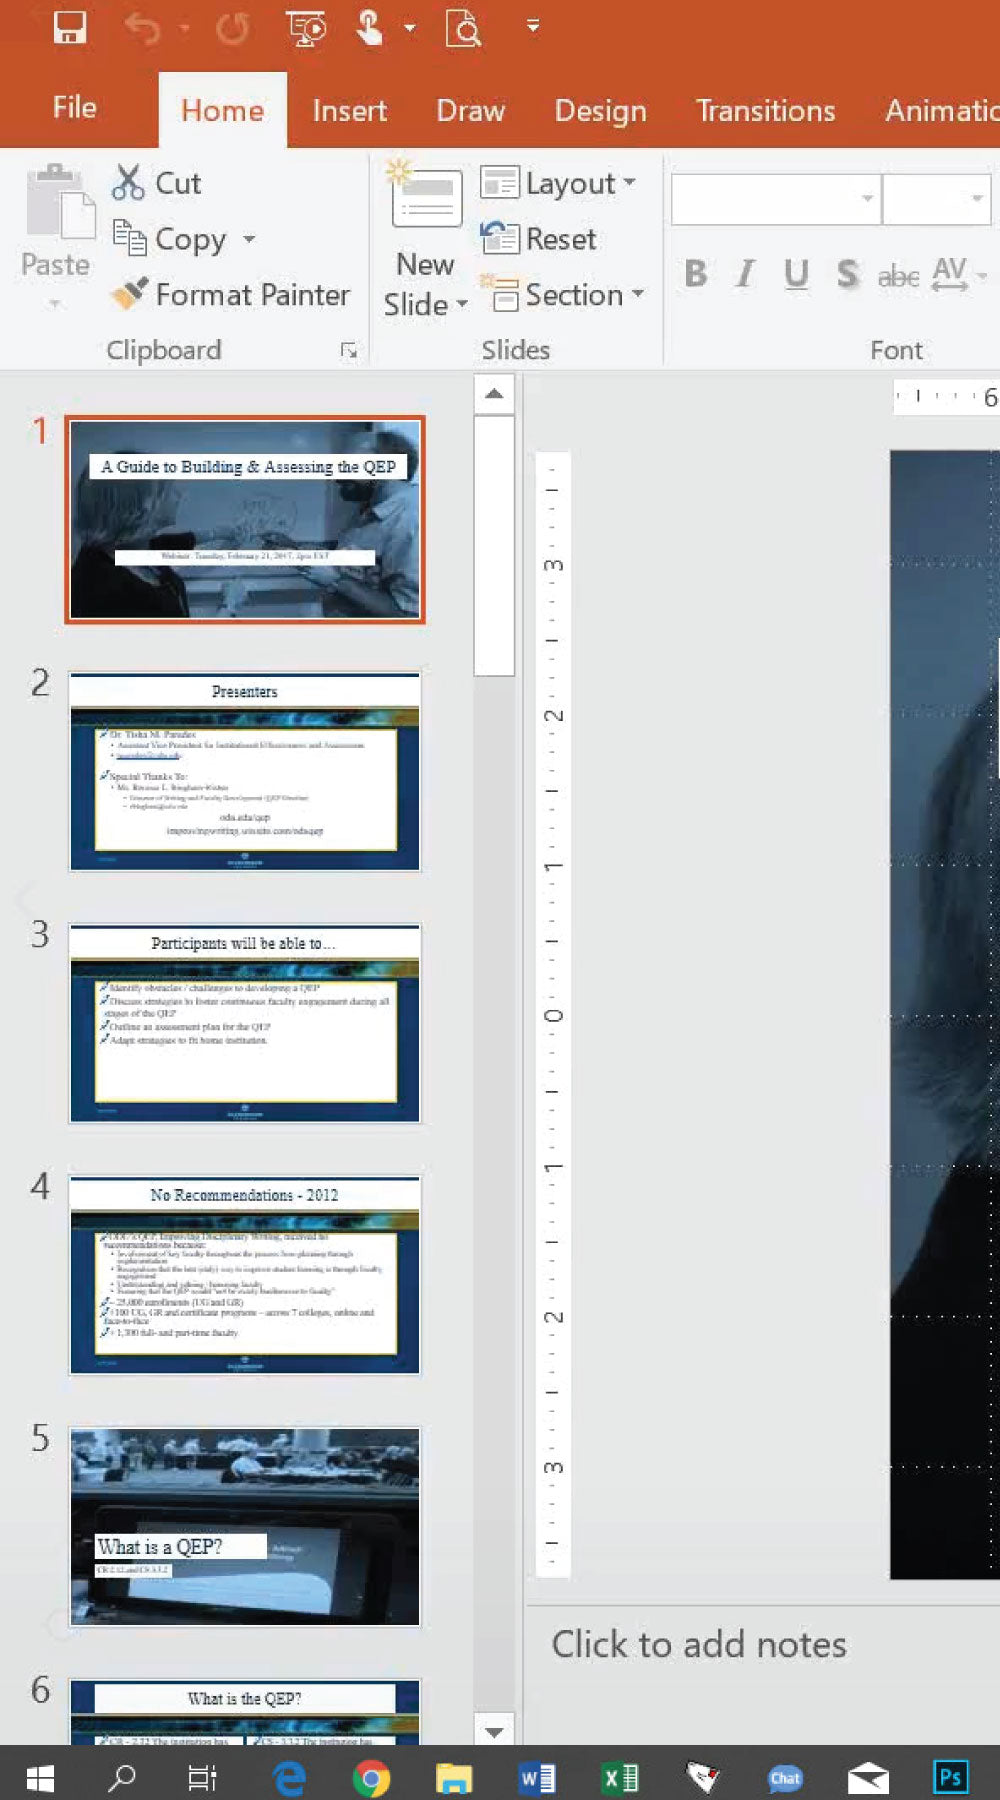Select the "What is a QEP?" slide 5 thumbnail
Image resolution: width=1000 pixels, height=1800 pixels.
click(x=245, y=1526)
